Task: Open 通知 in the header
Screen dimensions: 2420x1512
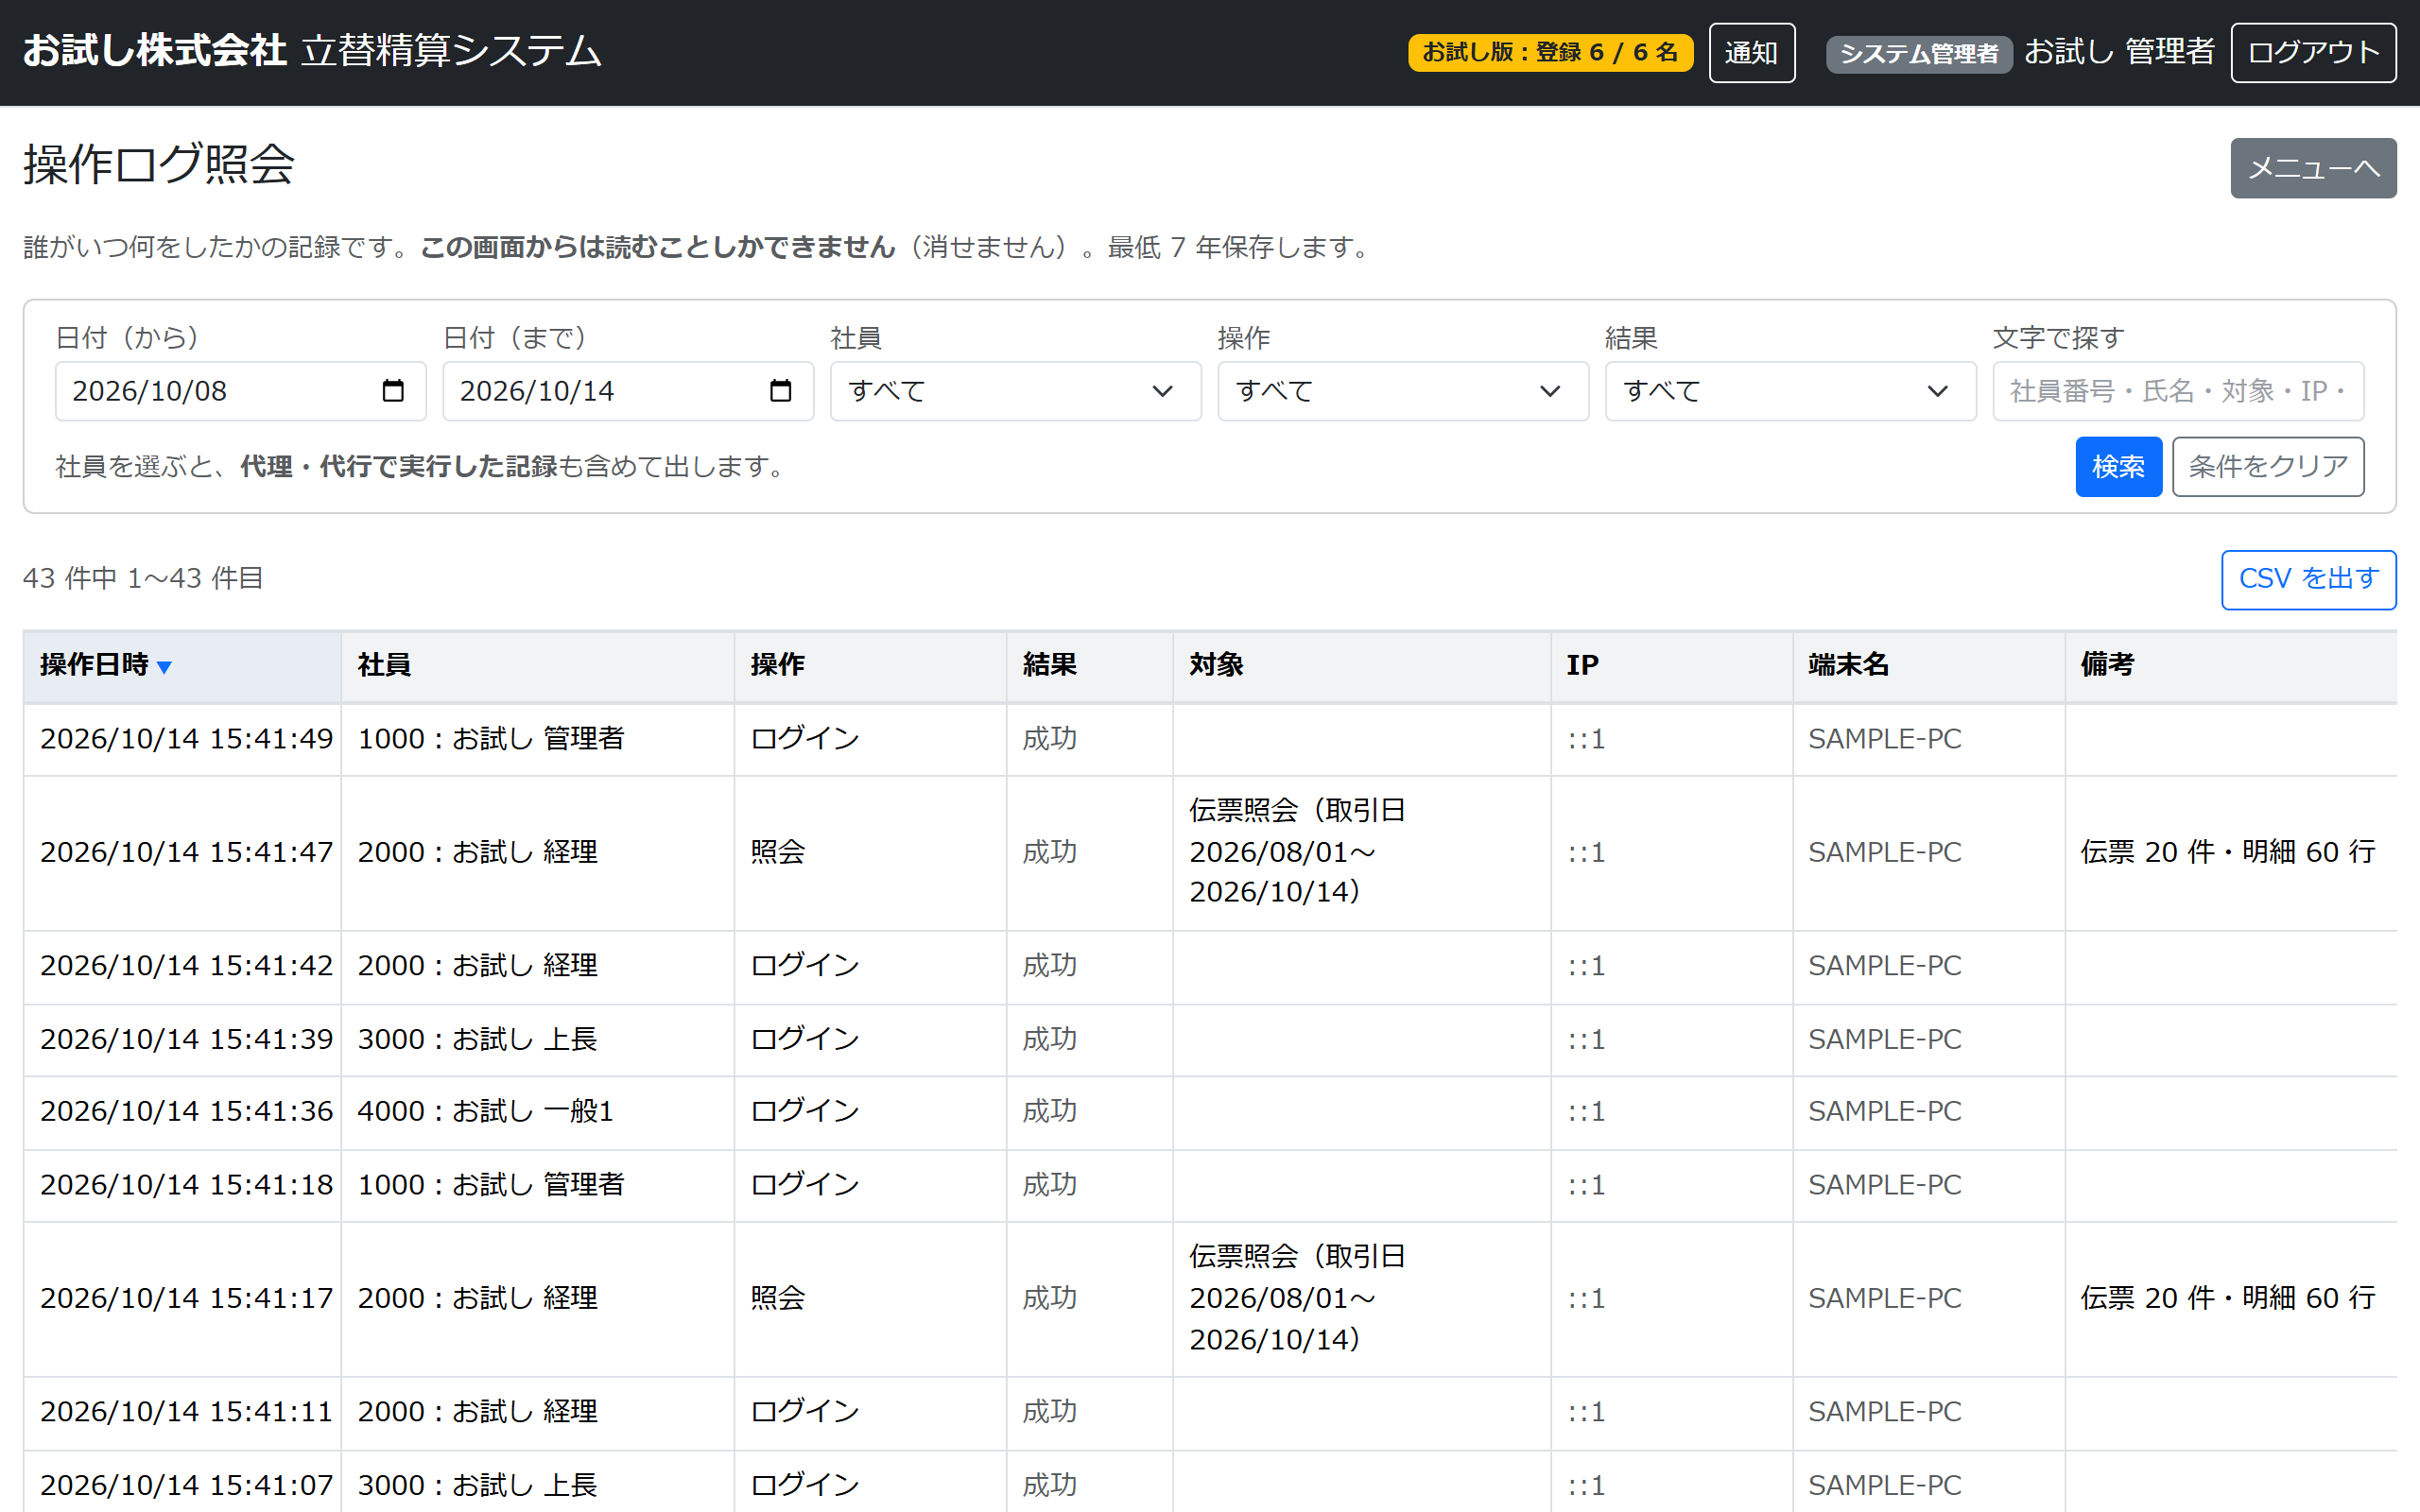Action: [x=1751, y=53]
